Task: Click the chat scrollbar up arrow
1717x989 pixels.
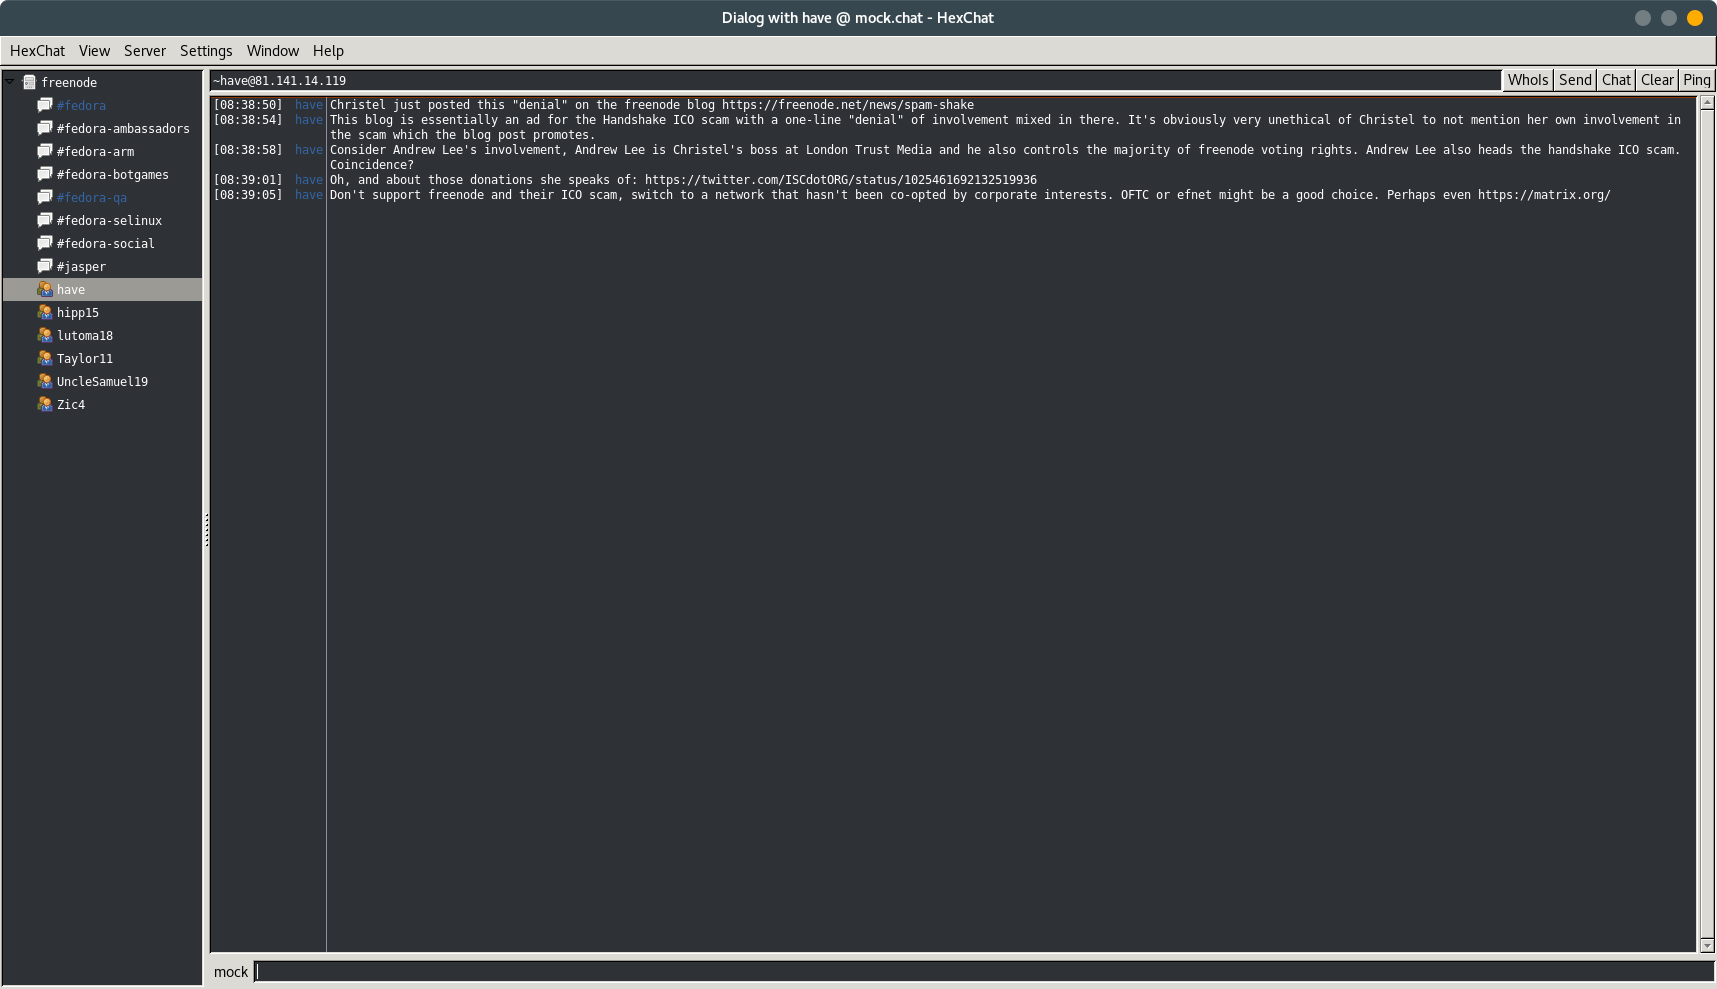Action: [x=1707, y=102]
